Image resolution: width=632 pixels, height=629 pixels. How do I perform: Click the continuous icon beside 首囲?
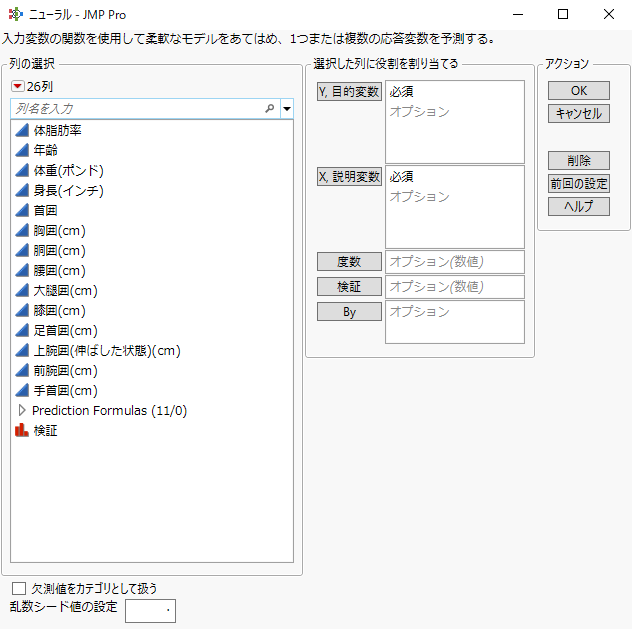tap(22, 210)
